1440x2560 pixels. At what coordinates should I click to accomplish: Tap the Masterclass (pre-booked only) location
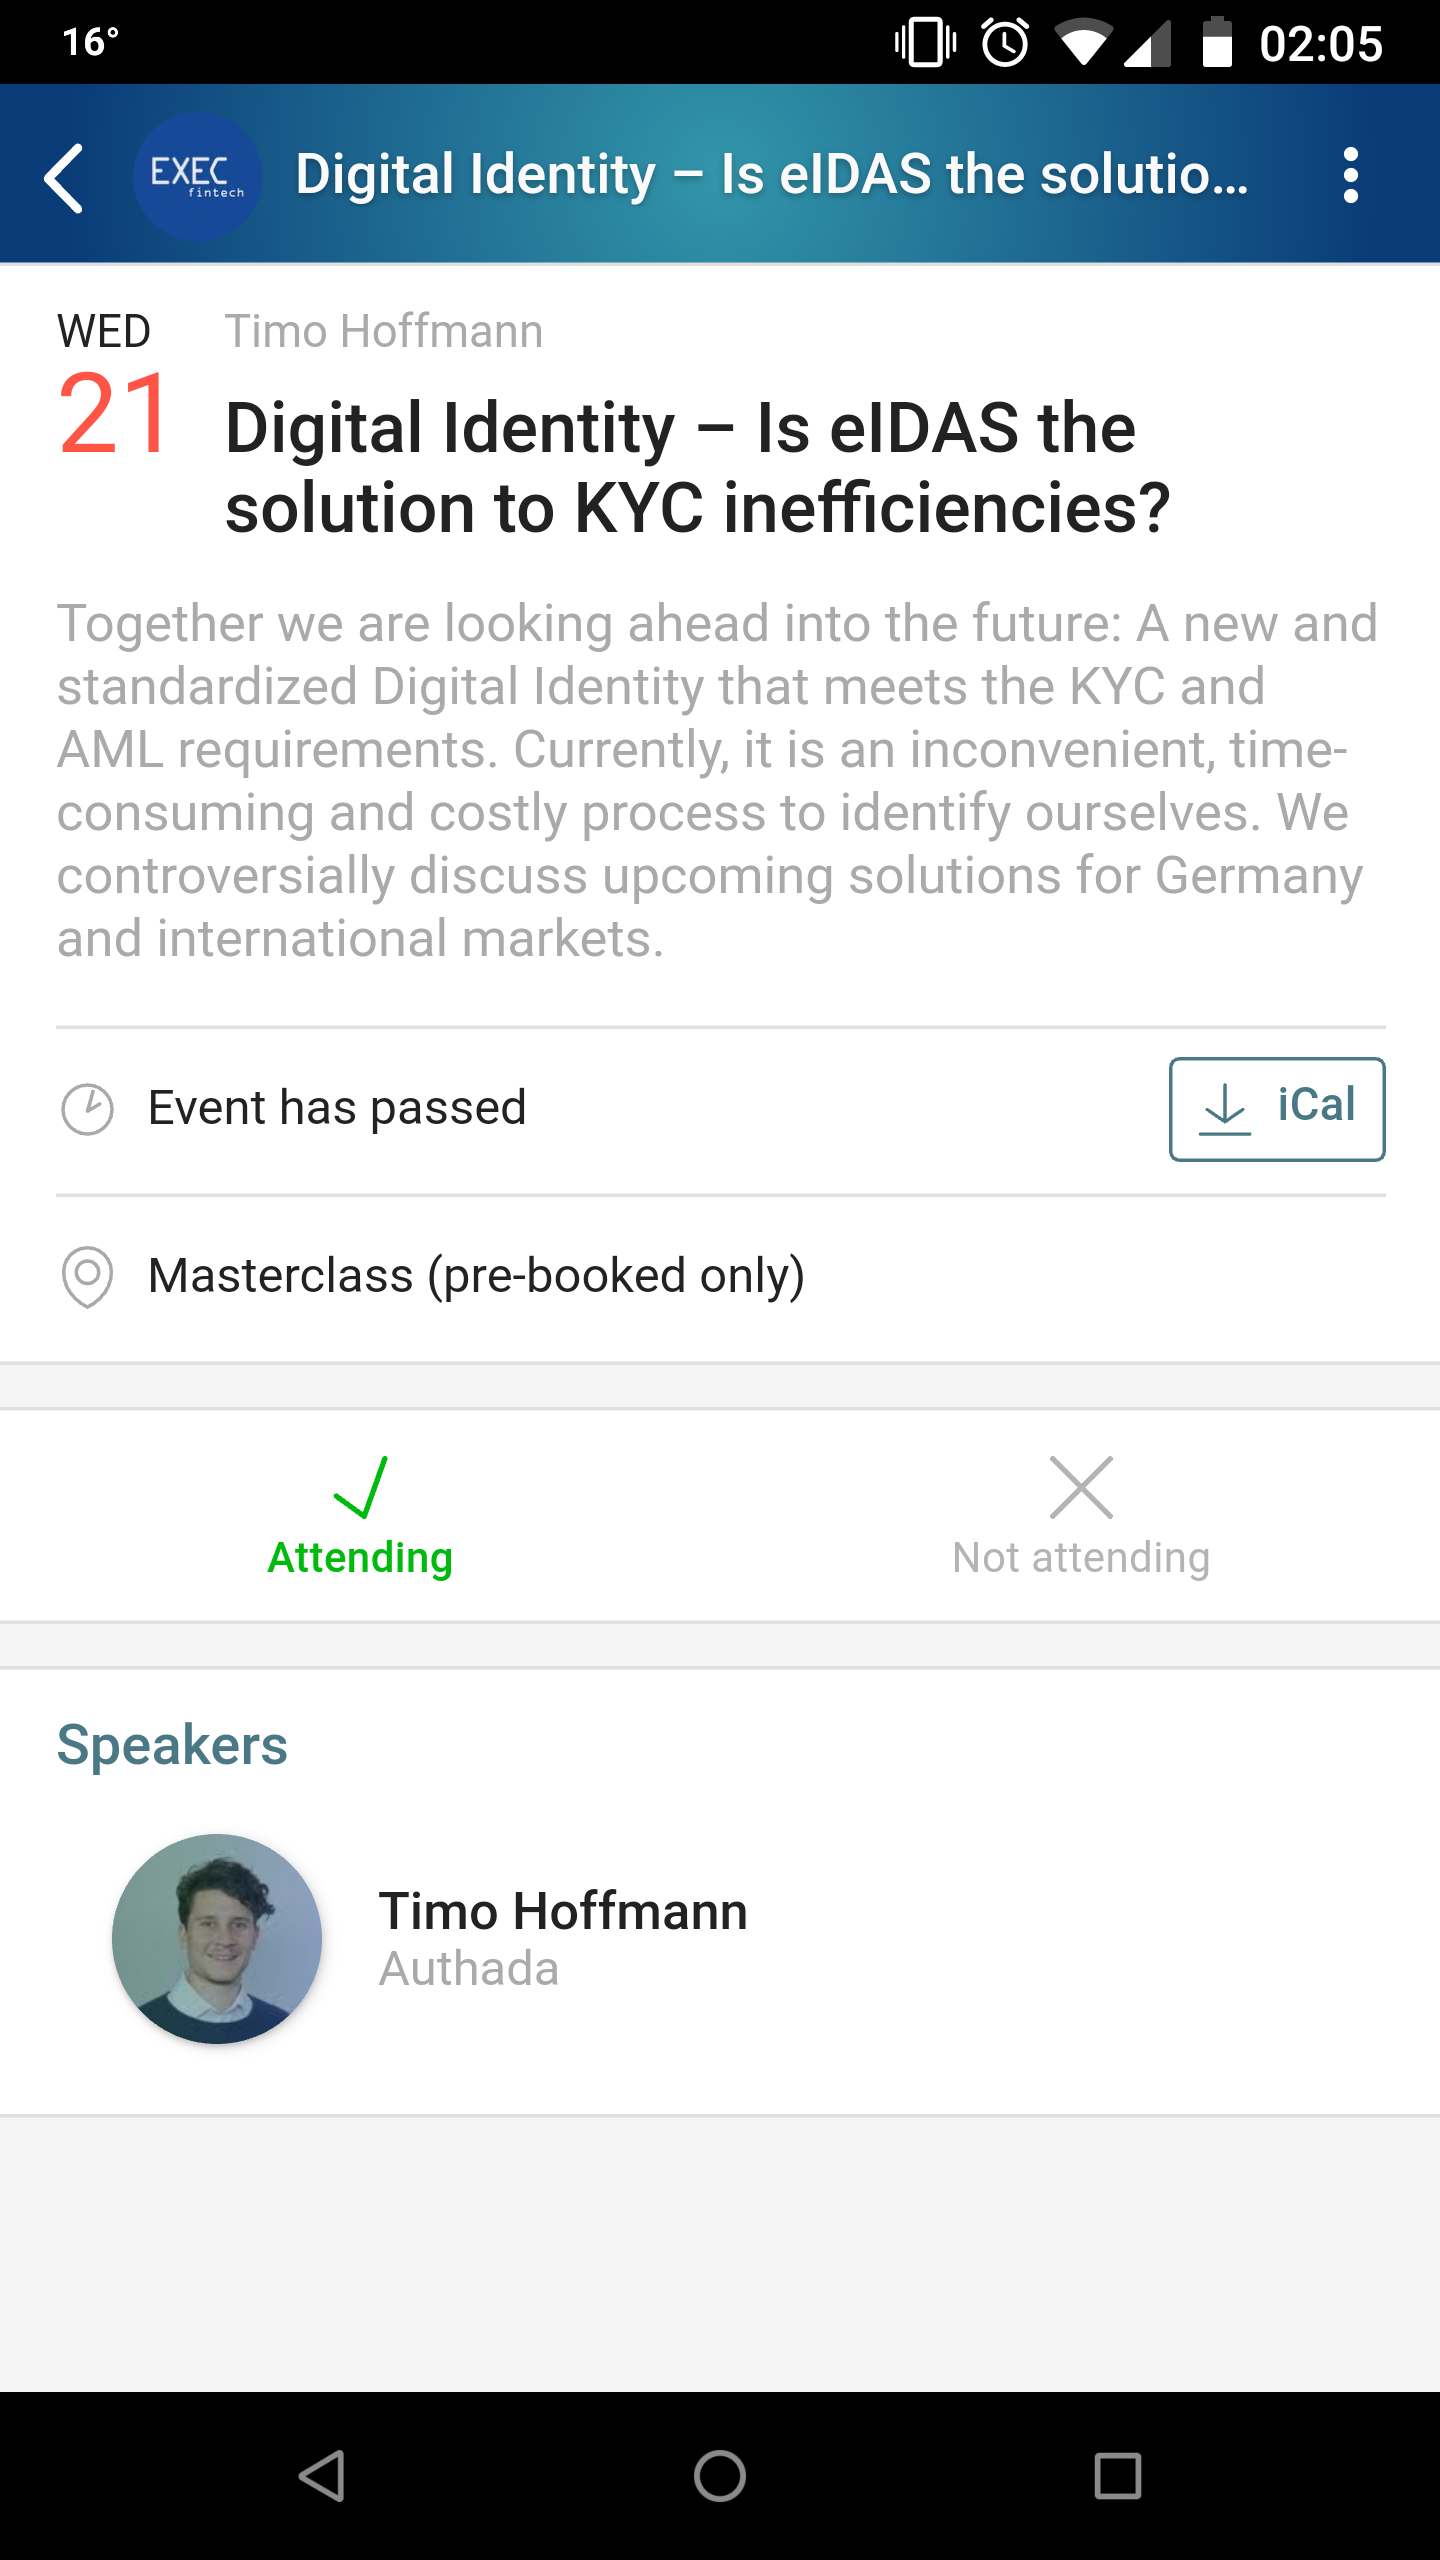(x=476, y=1276)
